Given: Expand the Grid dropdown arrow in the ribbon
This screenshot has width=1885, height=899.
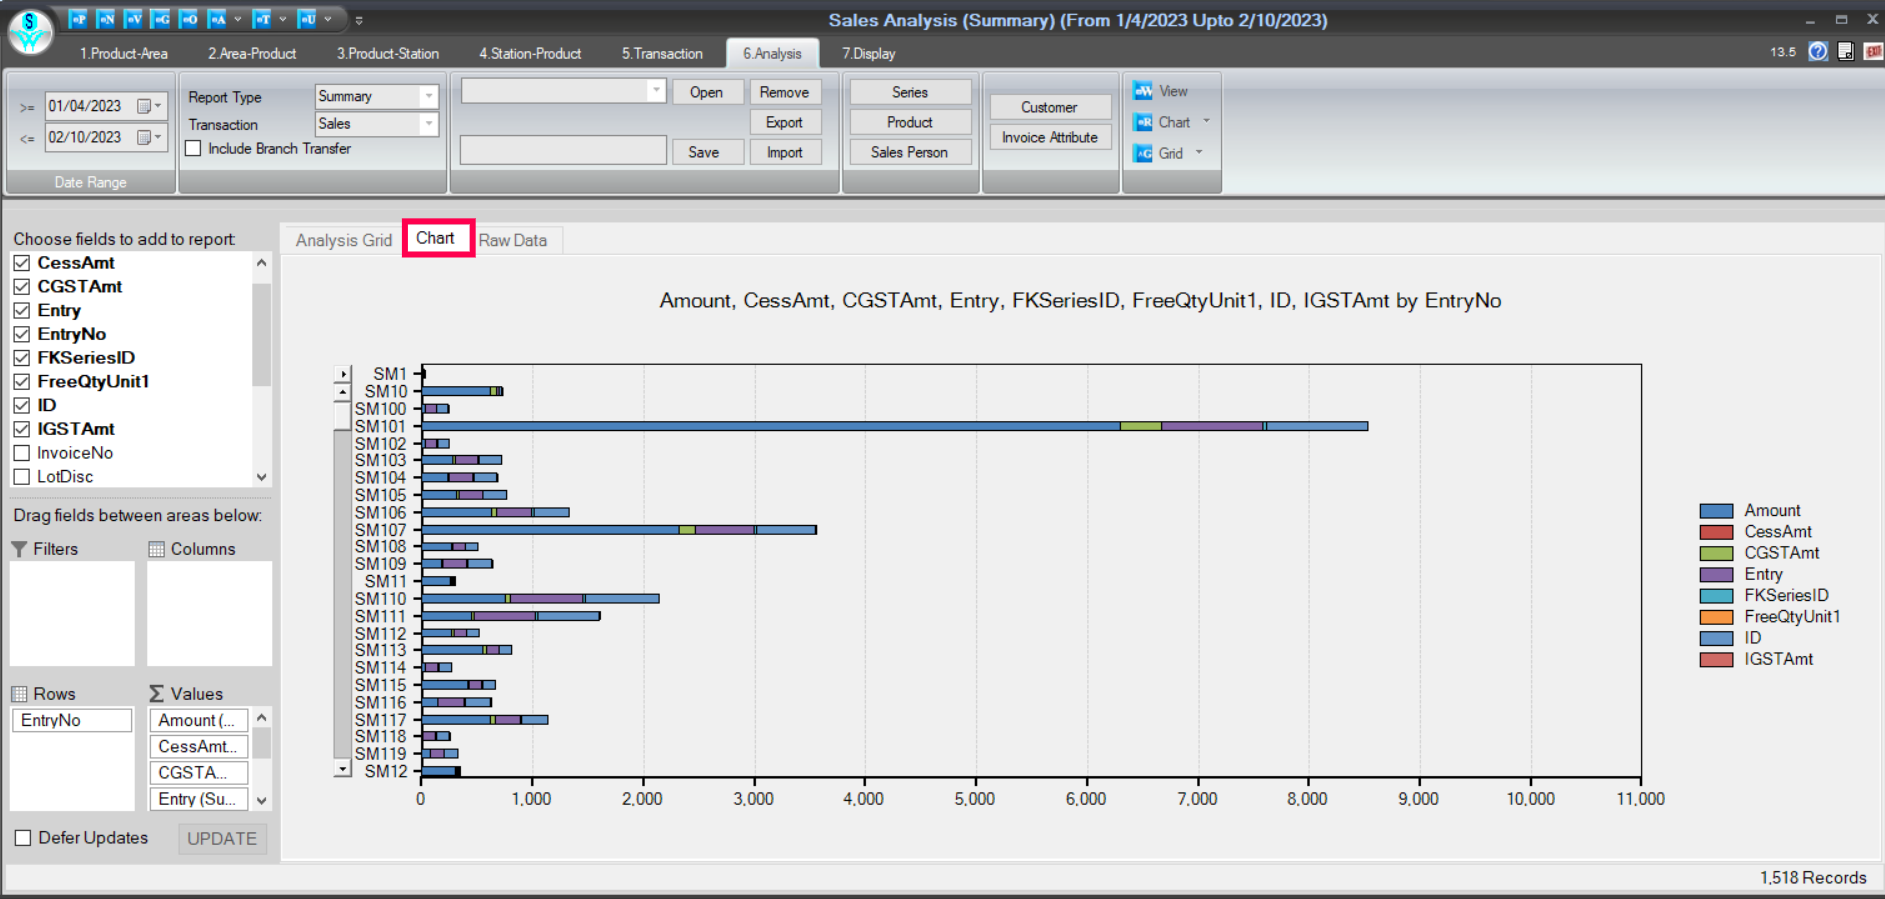Looking at the screenshot, I should pos(1199,152).
